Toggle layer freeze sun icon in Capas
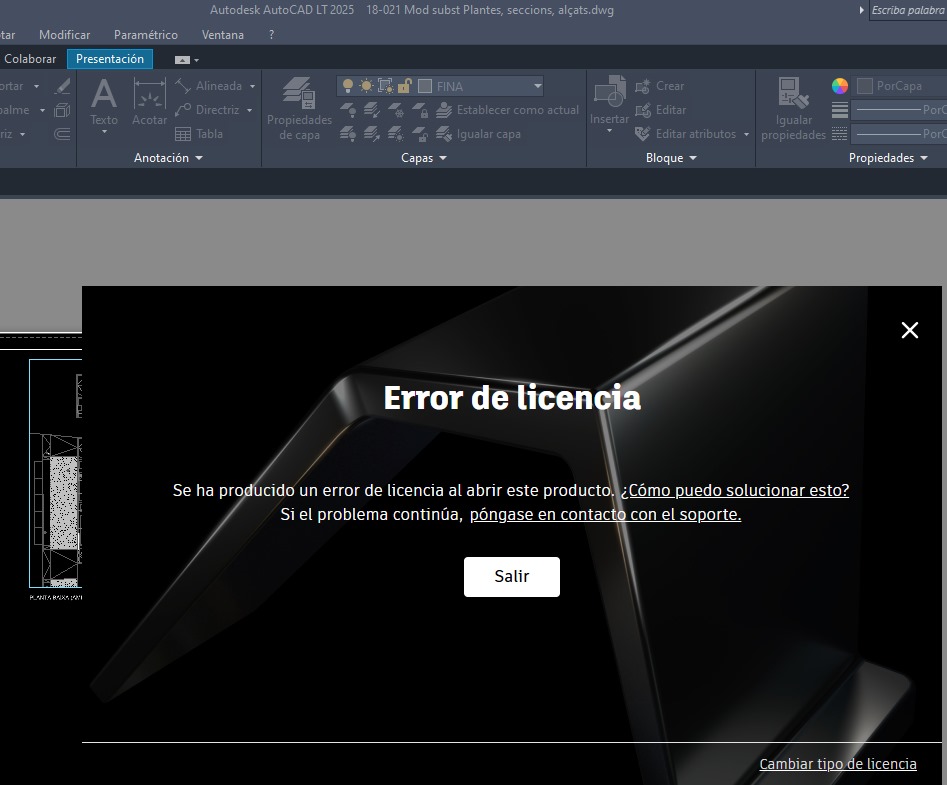This screenshot has width=947, height=785. tap(366, 86)
